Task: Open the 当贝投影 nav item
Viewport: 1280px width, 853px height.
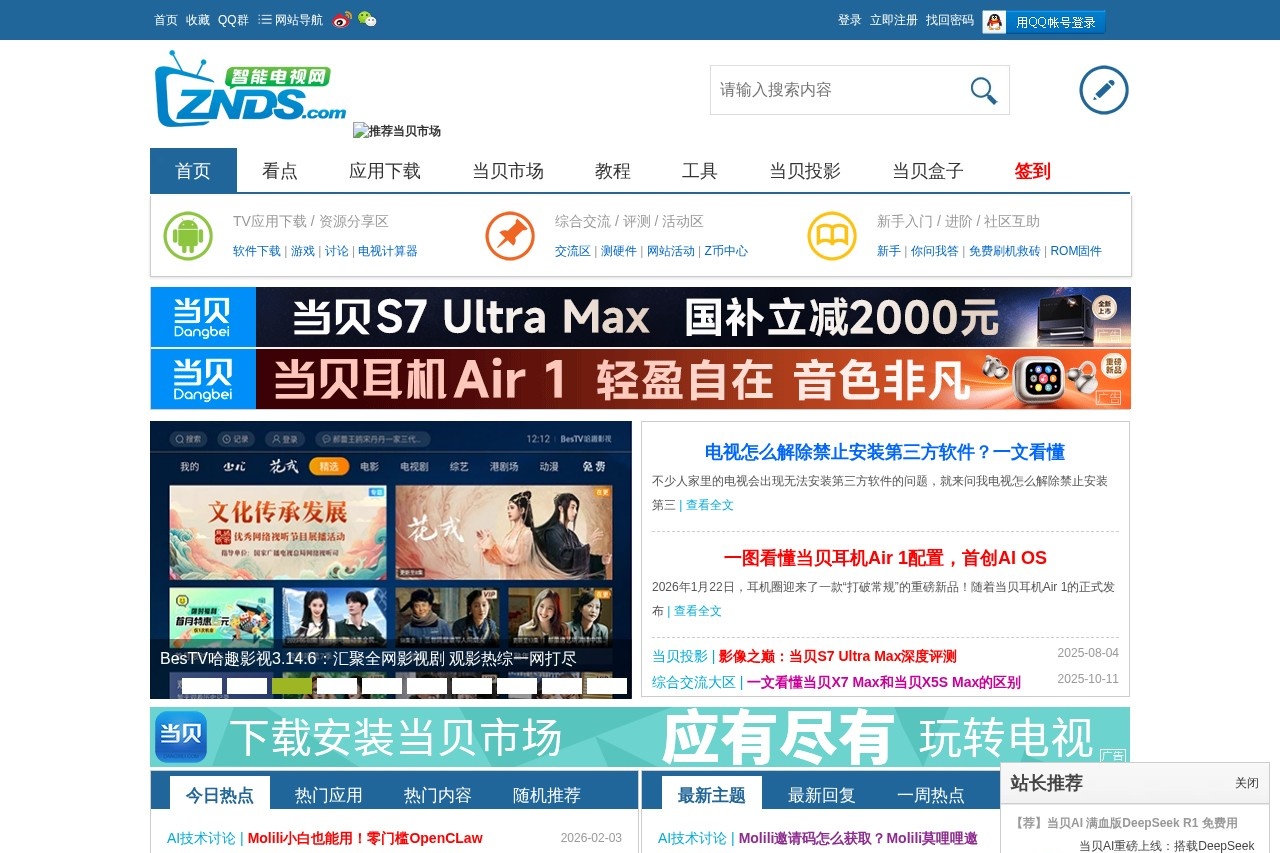Action: point(805,171)
